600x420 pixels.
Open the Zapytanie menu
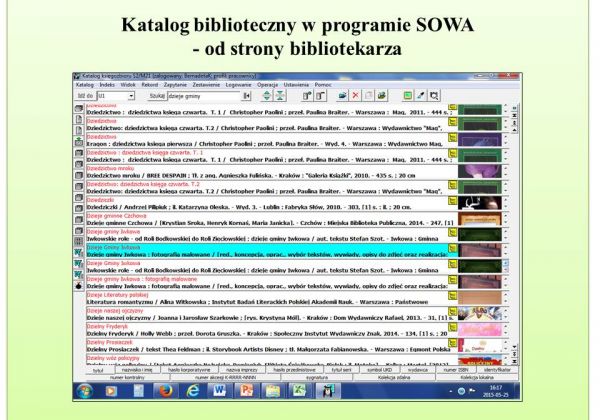click(x=175, y=85)
